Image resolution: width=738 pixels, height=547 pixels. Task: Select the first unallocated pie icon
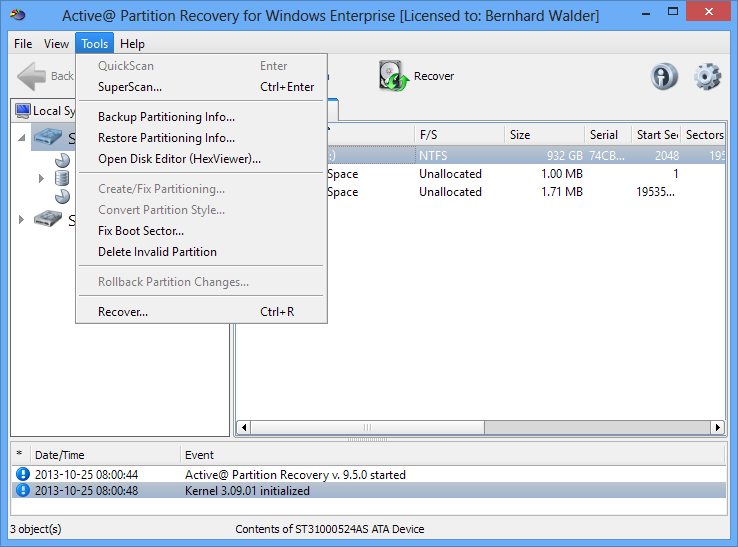[x=62, y=161]
